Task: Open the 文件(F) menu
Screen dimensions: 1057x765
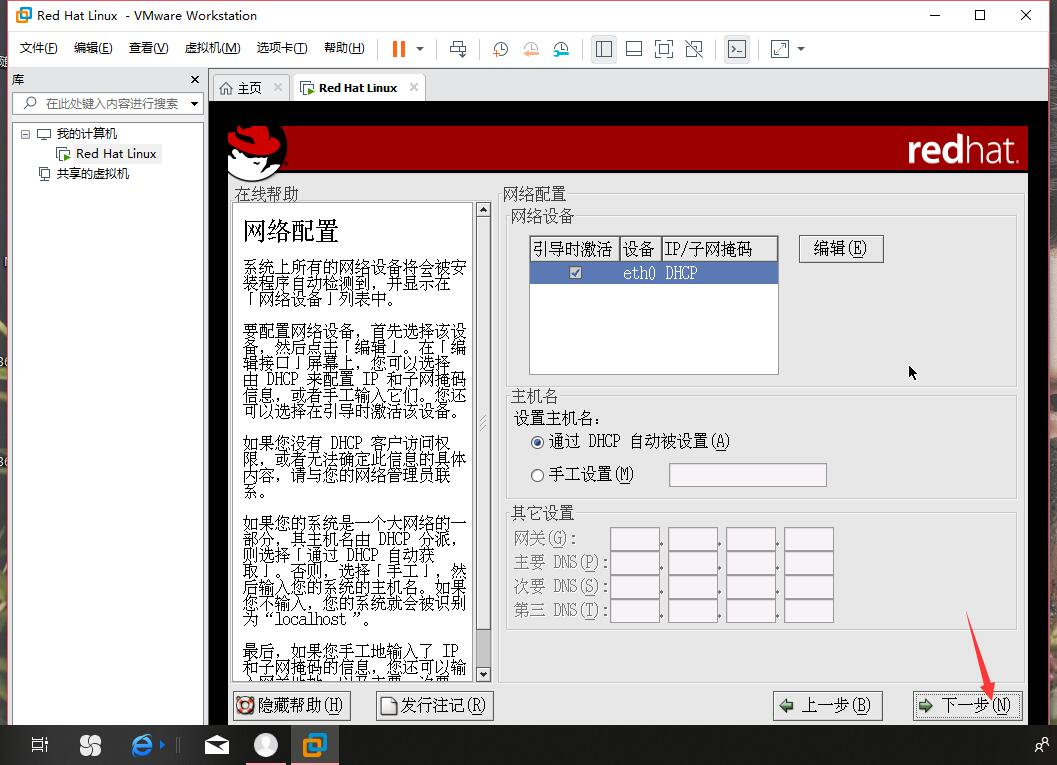Action: pos(38,48)
